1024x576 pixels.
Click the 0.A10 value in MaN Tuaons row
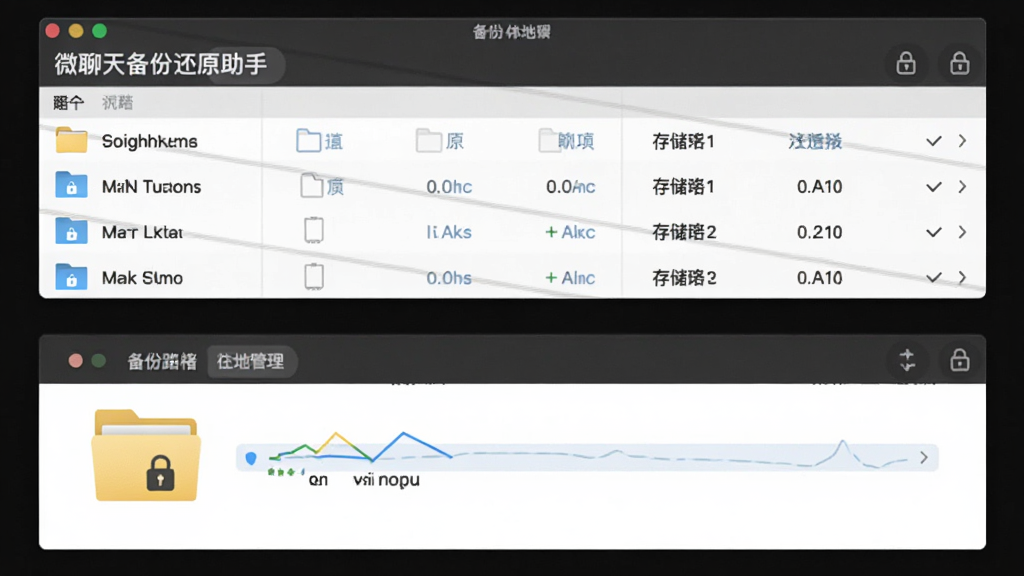(819, 187)
